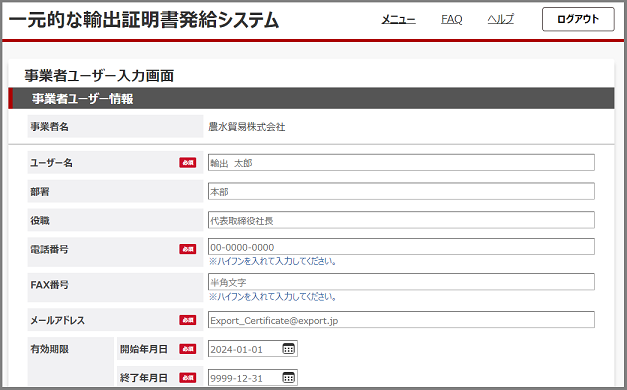Focus the メールアドレス input field
The width and height of the screenshot is (627, 390).
(x=401, y=320)
